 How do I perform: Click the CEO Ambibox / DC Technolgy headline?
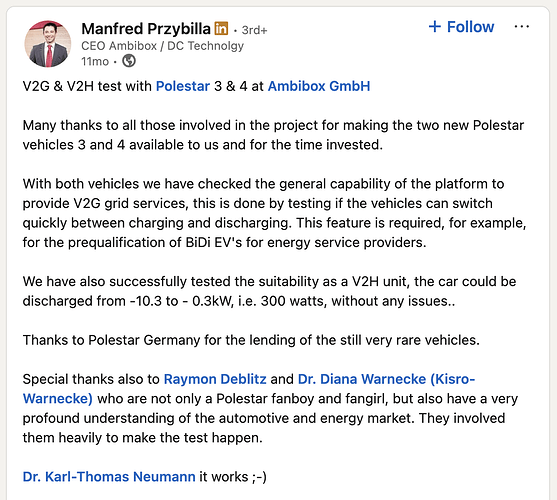162,46
